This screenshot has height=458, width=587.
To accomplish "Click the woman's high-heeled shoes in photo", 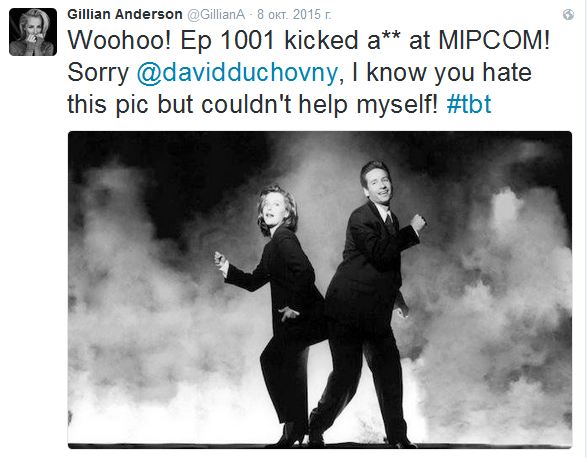I will (x=292, y=435).
